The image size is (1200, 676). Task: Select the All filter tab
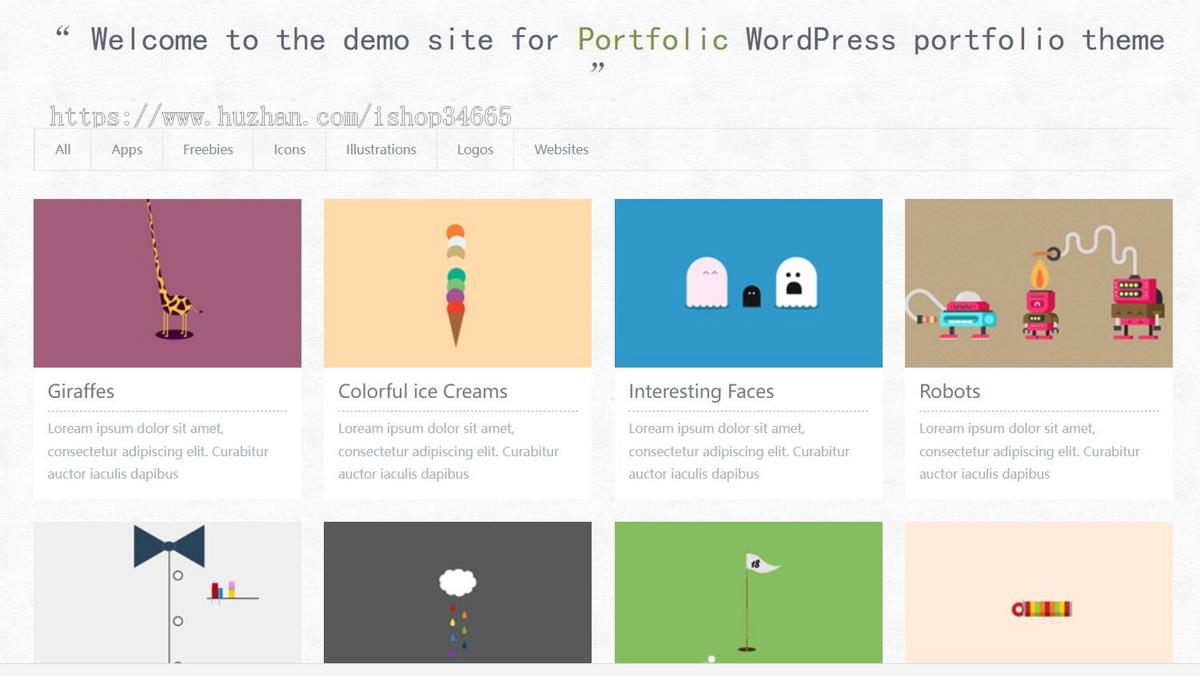tap(63, 150)
